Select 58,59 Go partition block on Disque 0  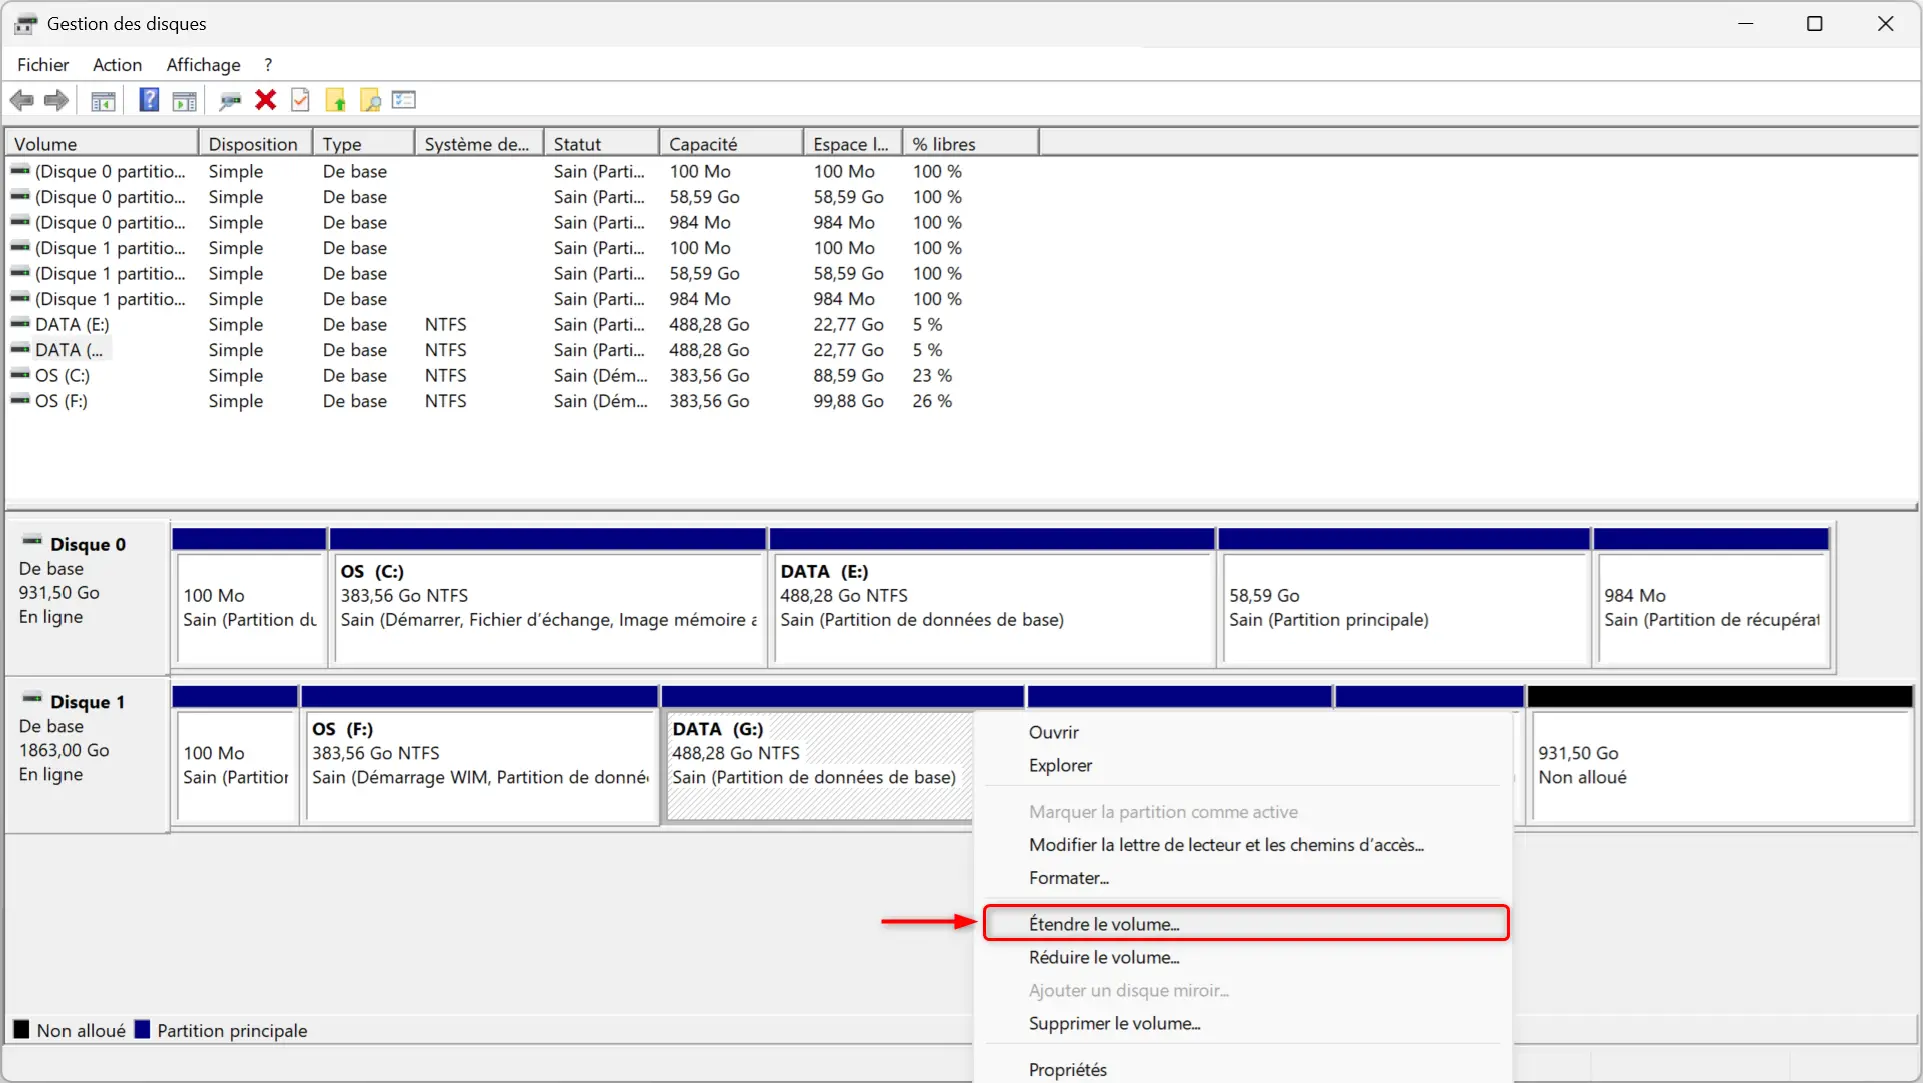coord(1404,598)
